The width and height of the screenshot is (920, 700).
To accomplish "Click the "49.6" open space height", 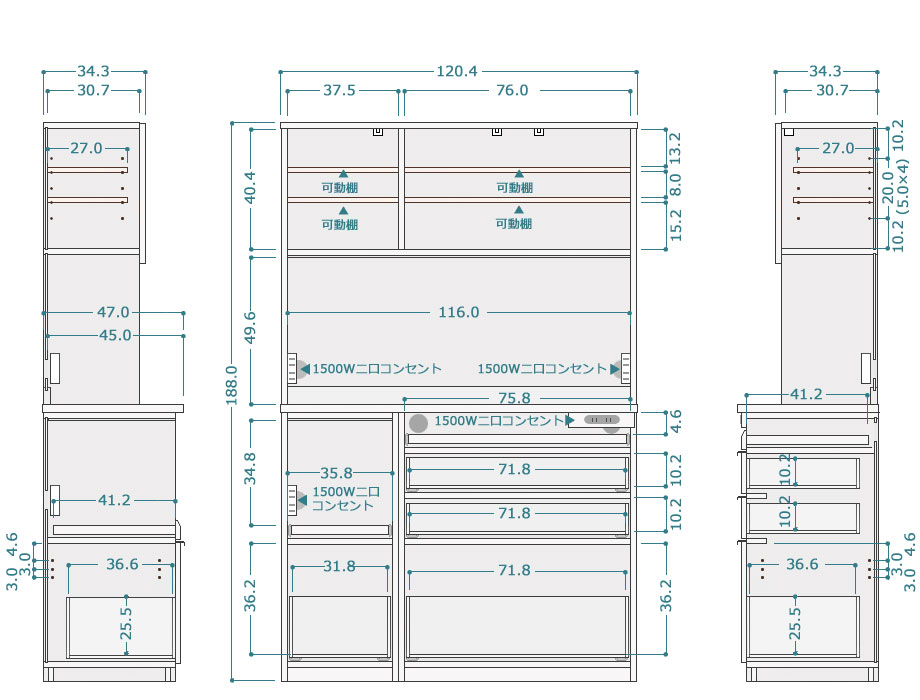I will (x=250, y=327).
